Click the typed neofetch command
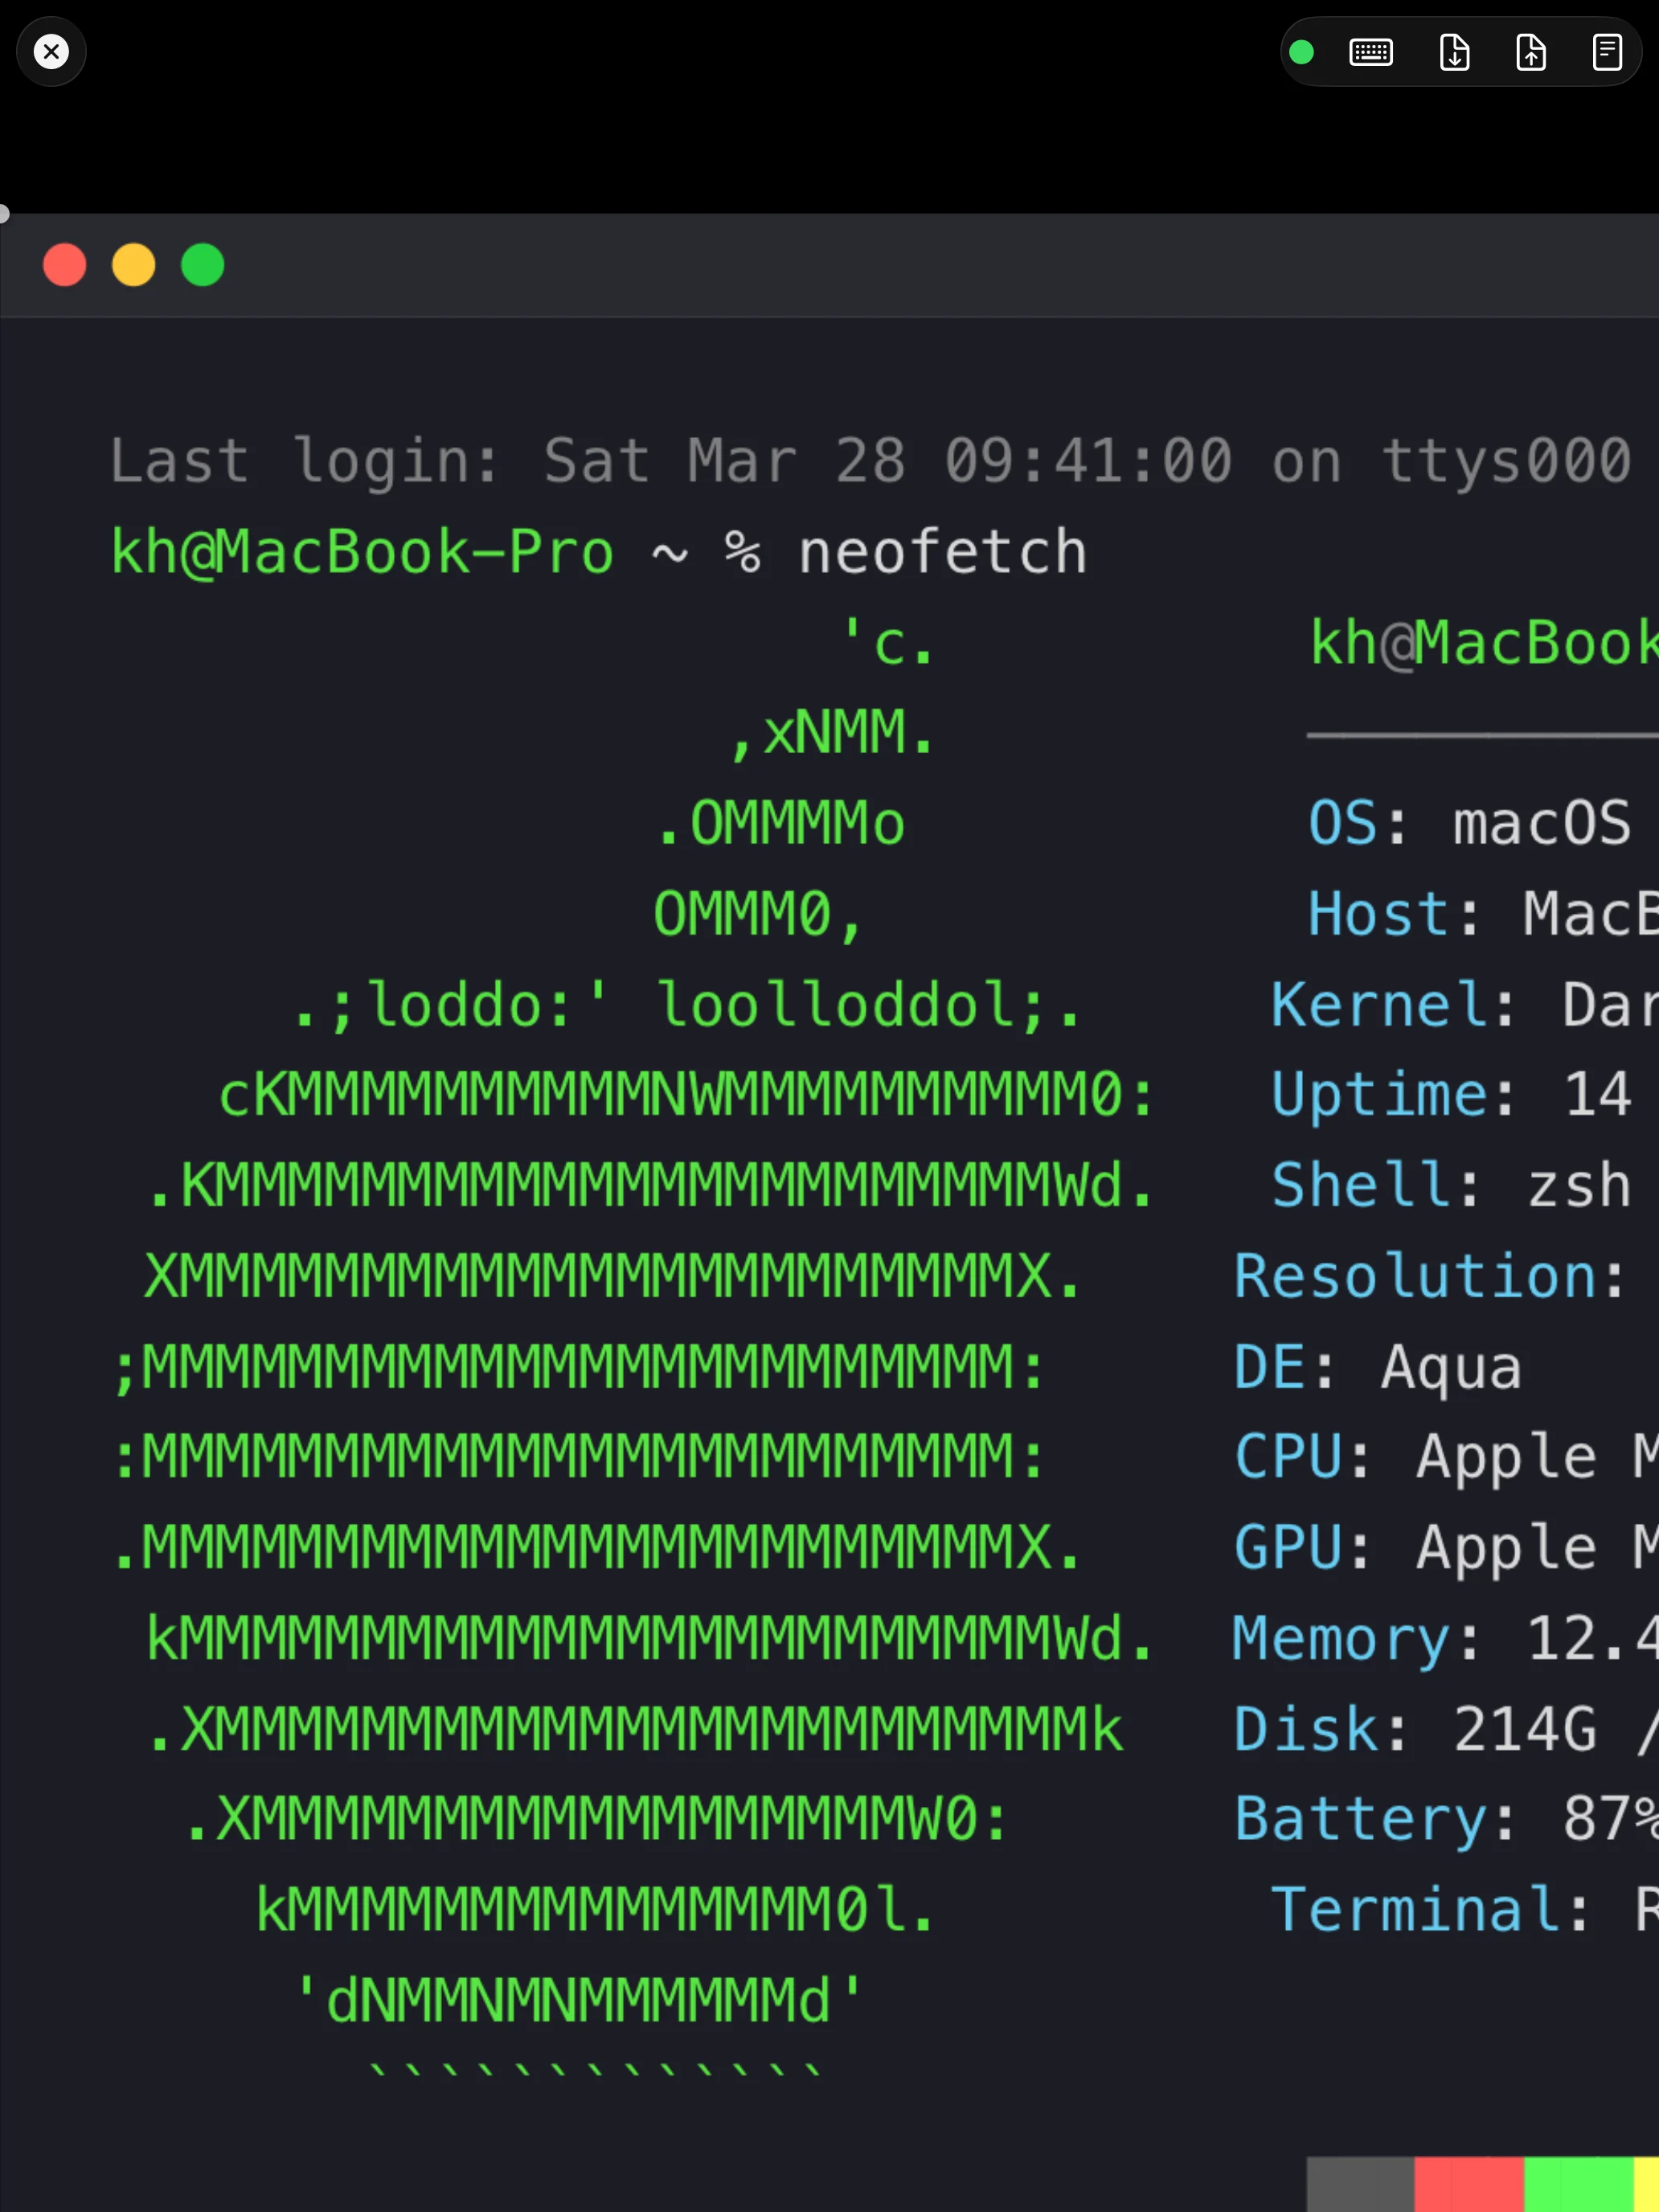Viewport: 1659px width, 2212px height. click(x=942, y=552)
